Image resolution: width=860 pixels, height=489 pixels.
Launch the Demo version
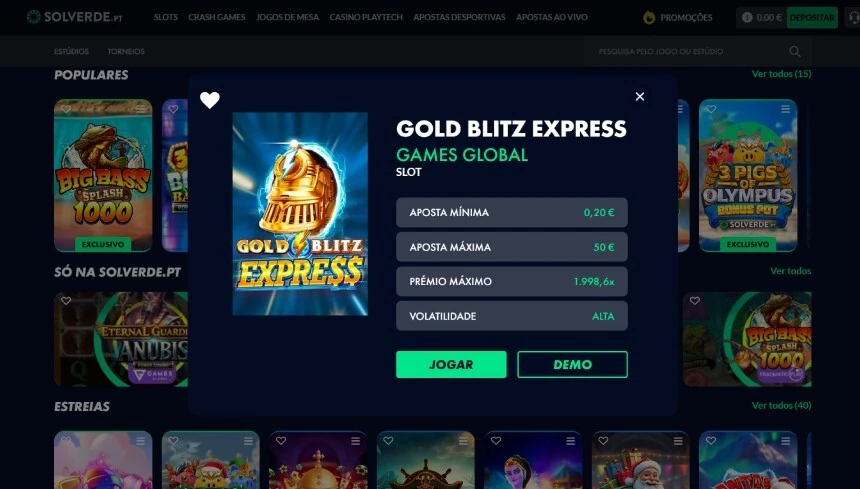pos(572,365)
